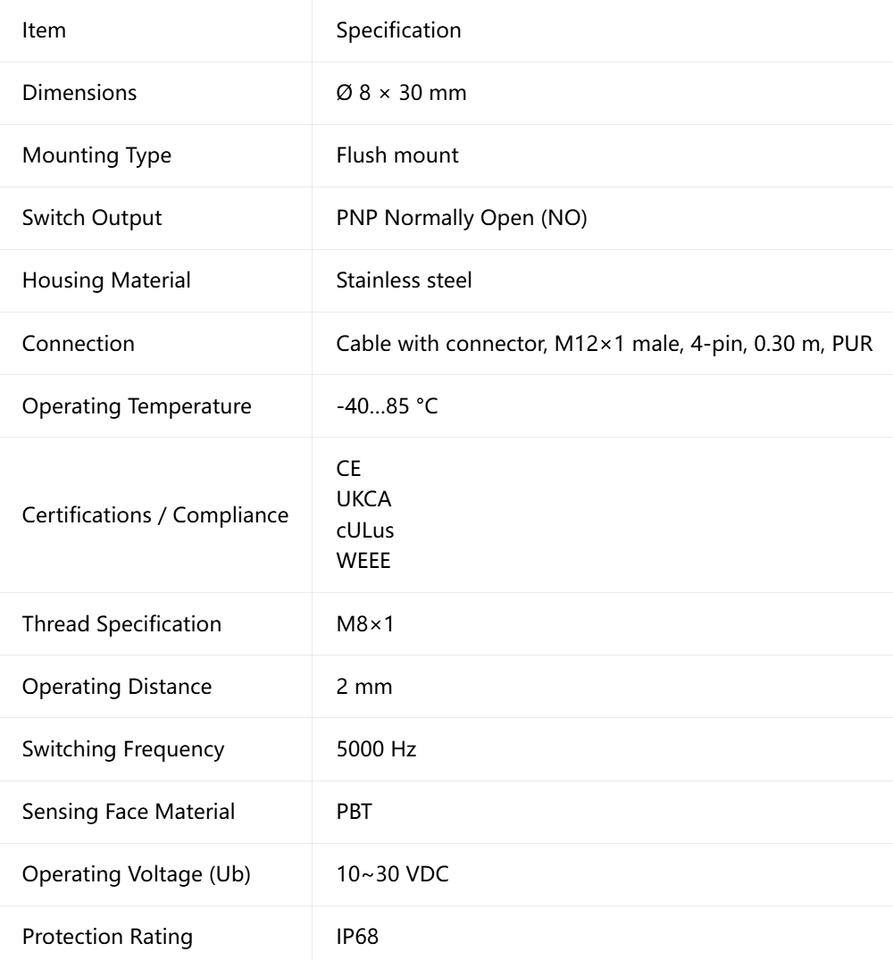893x960 pixels.
Task: Click the Operating Distance label
Action: click(117, 688)
